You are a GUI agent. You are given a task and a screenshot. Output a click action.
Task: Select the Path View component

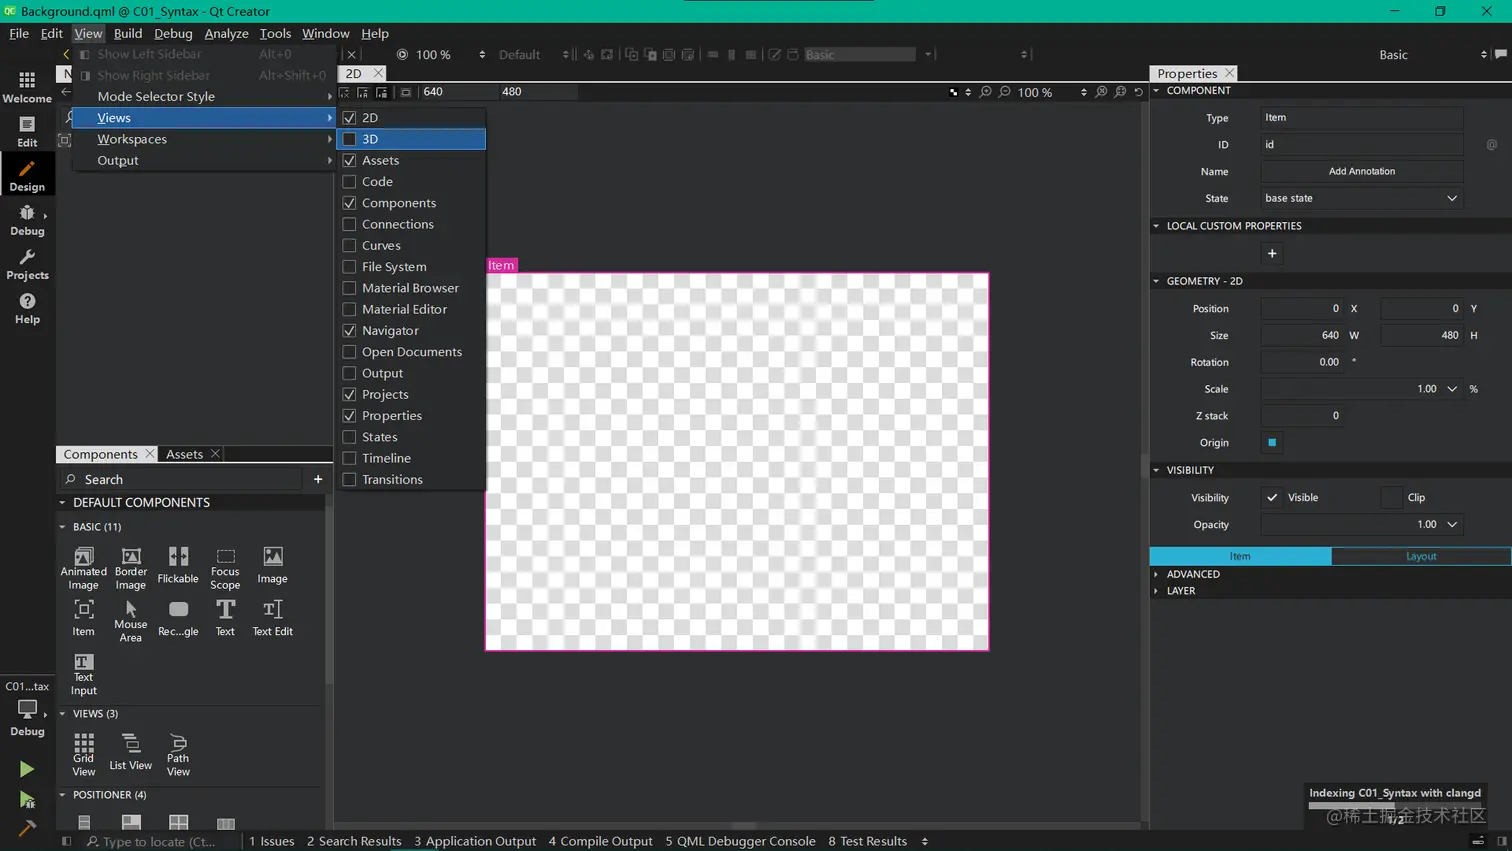point(178,754)
